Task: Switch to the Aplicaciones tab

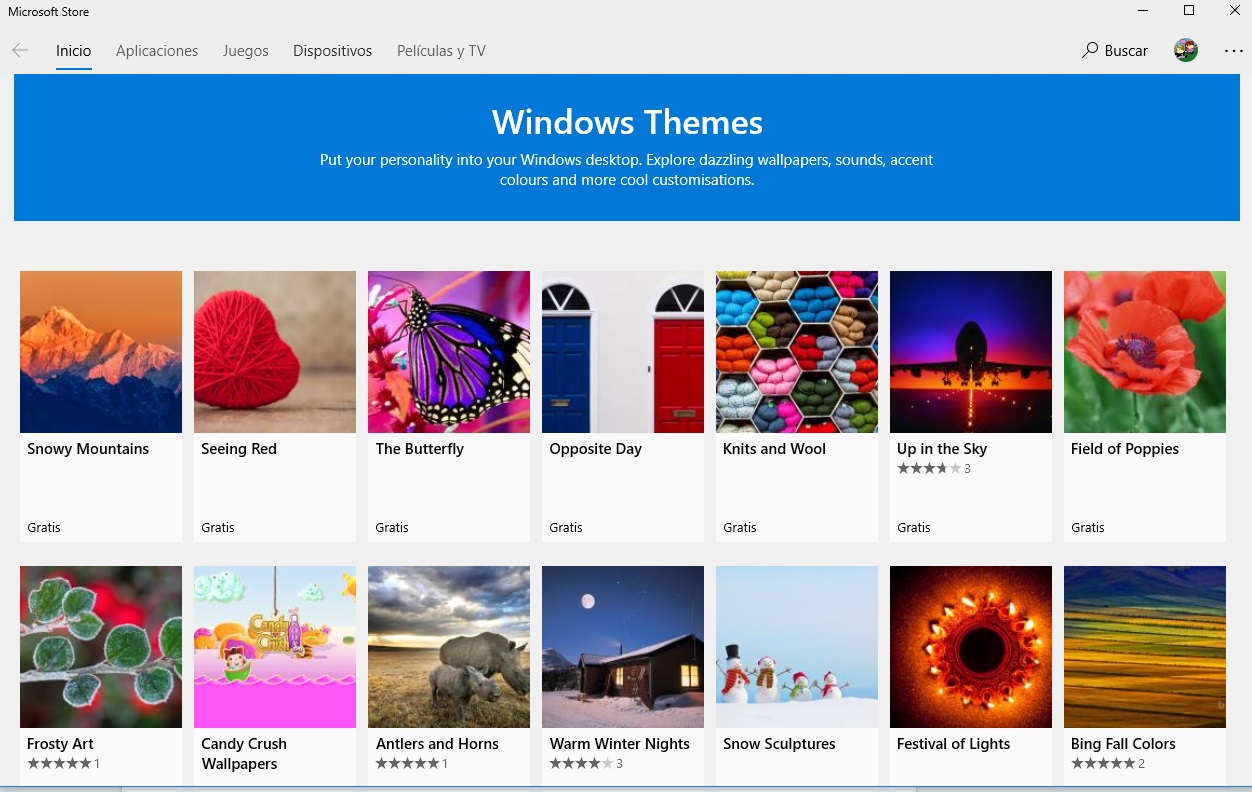Action: tap(156, 50)
